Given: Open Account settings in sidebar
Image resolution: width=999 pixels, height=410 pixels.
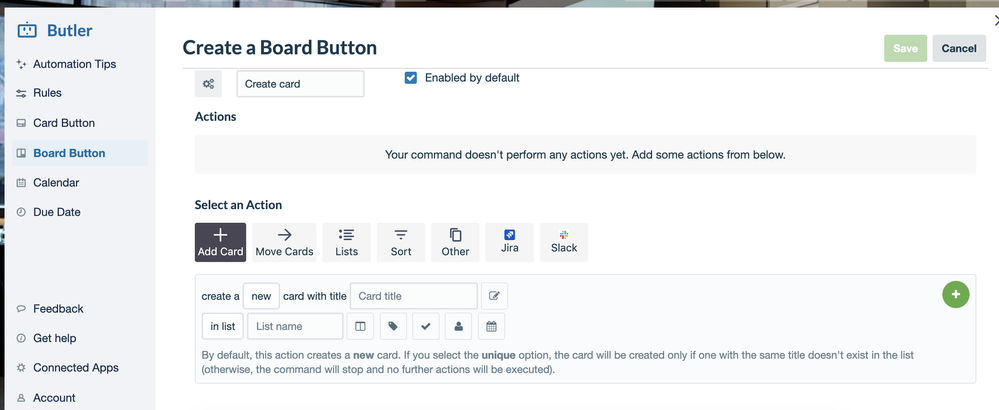Looking at the screenshot, I should (x=54, y=398).
